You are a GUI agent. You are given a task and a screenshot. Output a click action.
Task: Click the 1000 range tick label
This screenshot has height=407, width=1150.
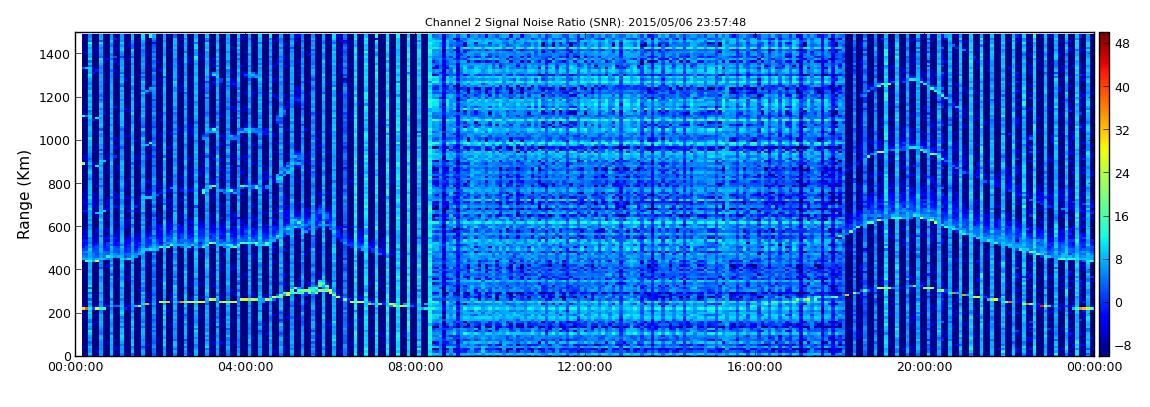coord(56,141)
